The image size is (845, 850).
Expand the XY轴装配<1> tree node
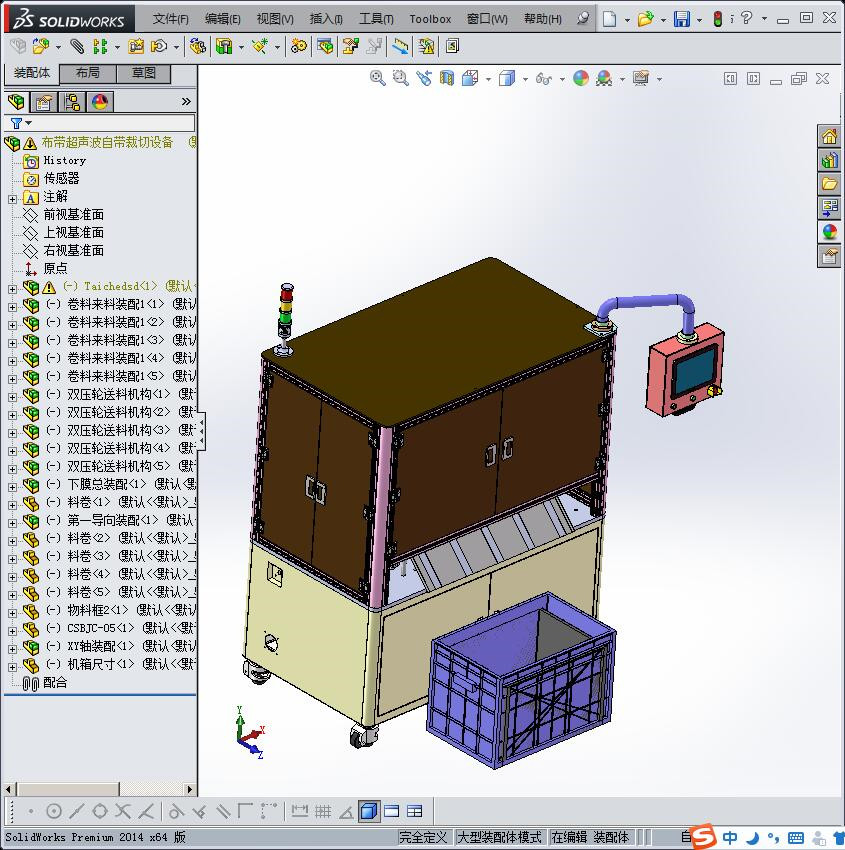pyautogui.click(x=12, y=649)
